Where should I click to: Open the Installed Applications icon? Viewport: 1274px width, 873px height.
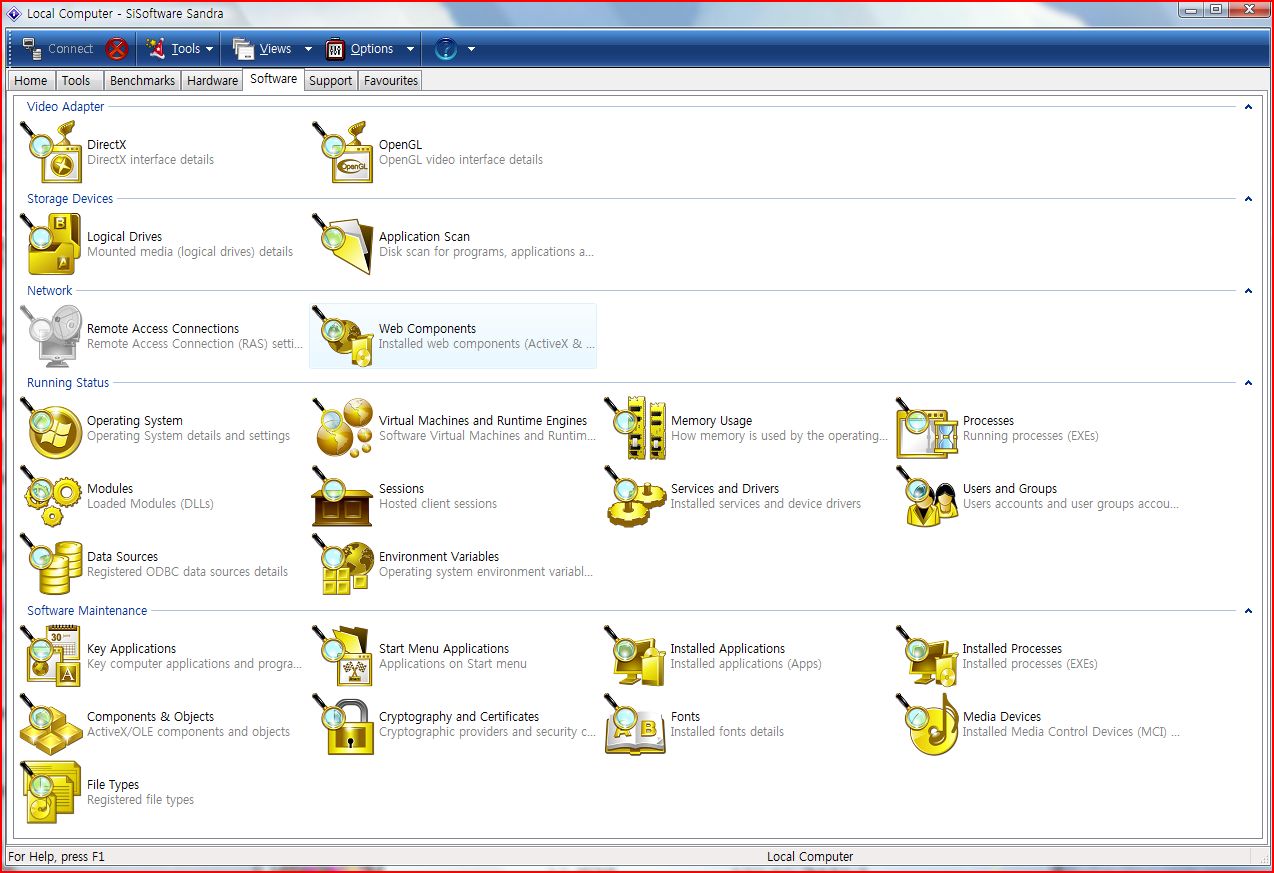pyautogui.click(x=635, y=656)
